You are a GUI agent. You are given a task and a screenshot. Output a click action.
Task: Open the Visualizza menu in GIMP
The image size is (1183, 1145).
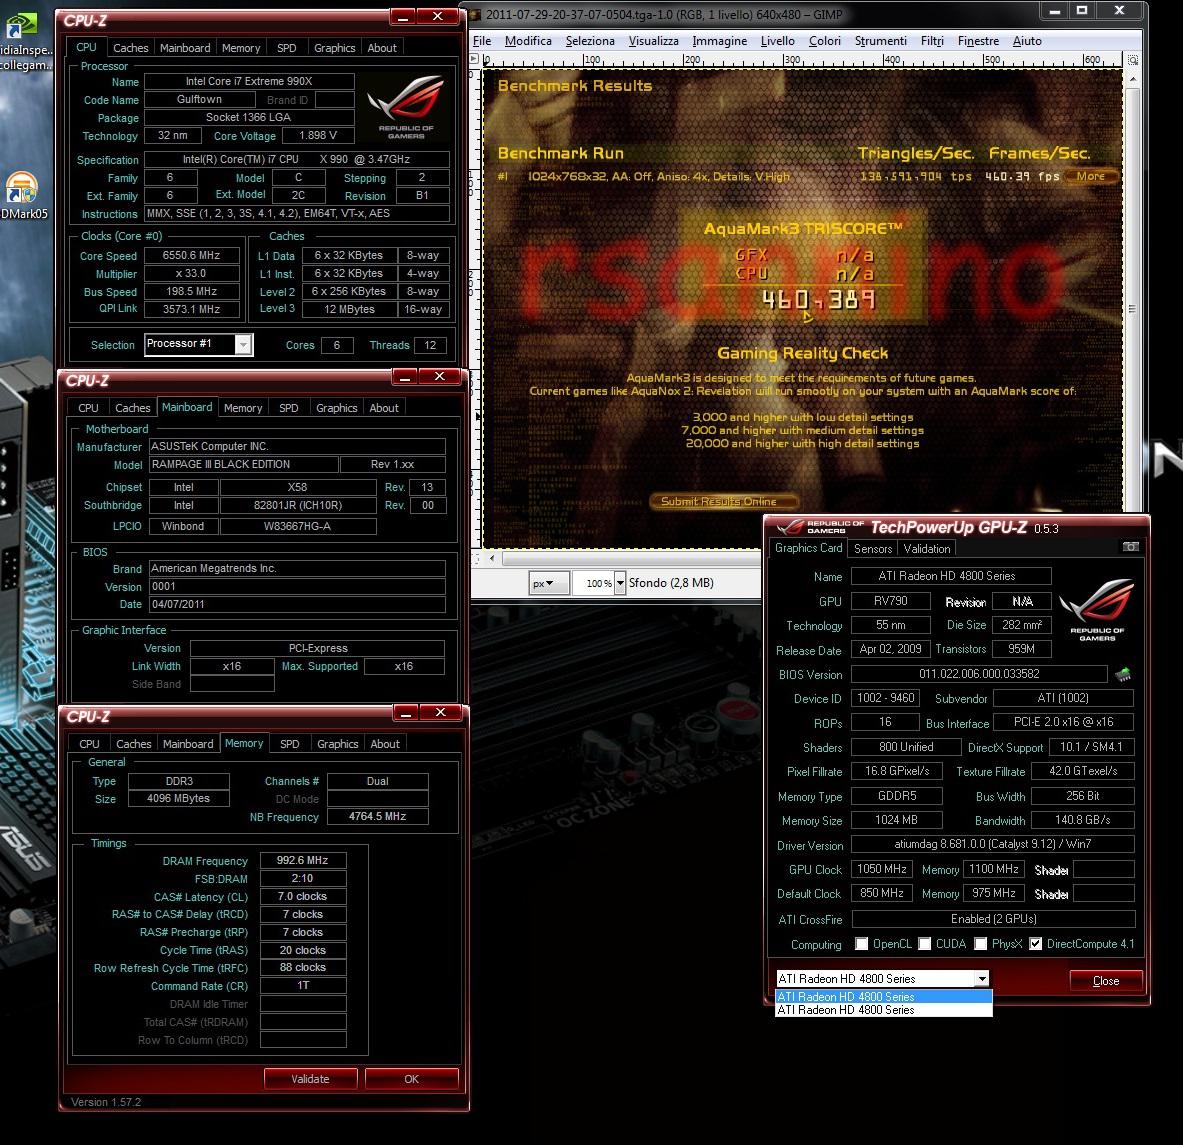pyautogui.click(x=653, y=41)
